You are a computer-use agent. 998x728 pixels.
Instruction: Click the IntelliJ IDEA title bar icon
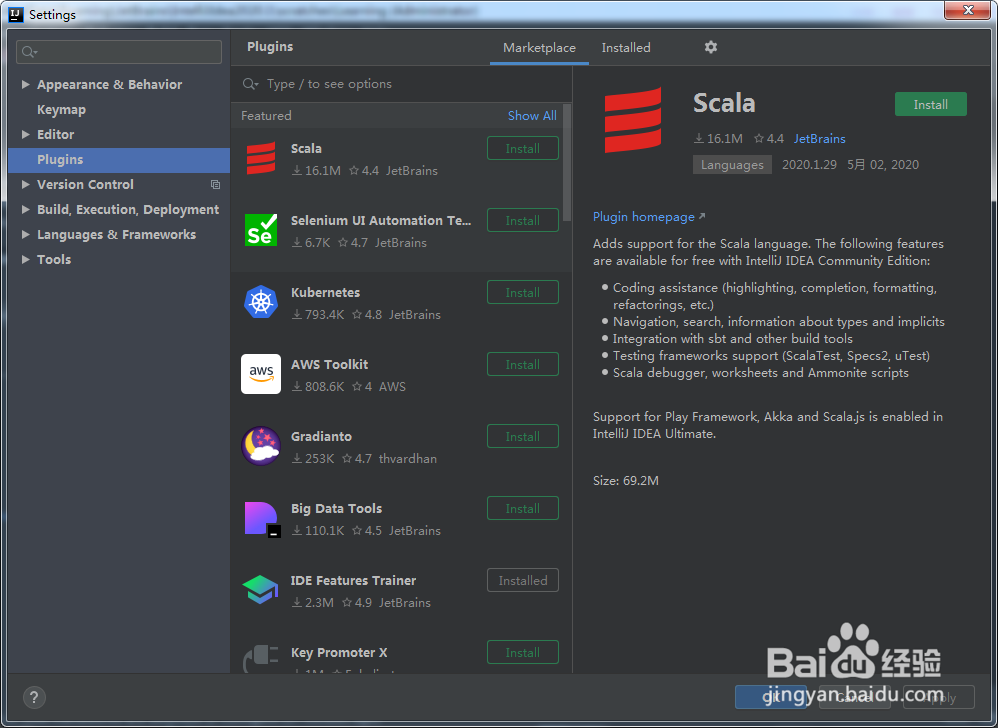(17, 13)
